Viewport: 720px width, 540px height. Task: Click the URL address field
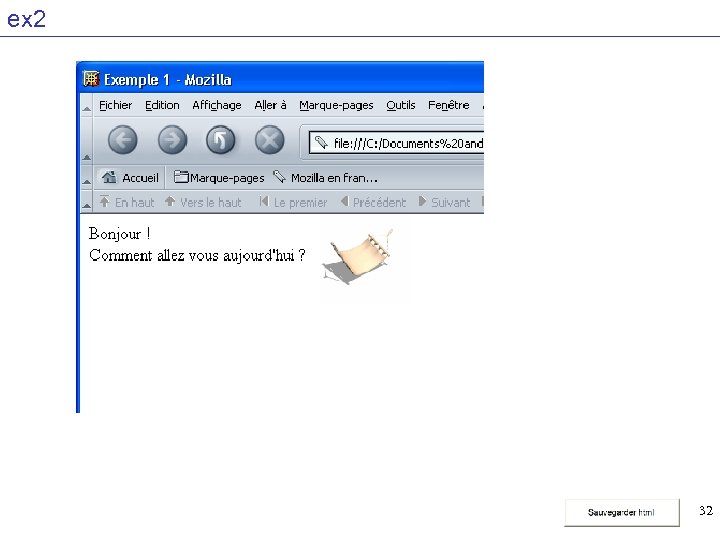tap(397, 143)
